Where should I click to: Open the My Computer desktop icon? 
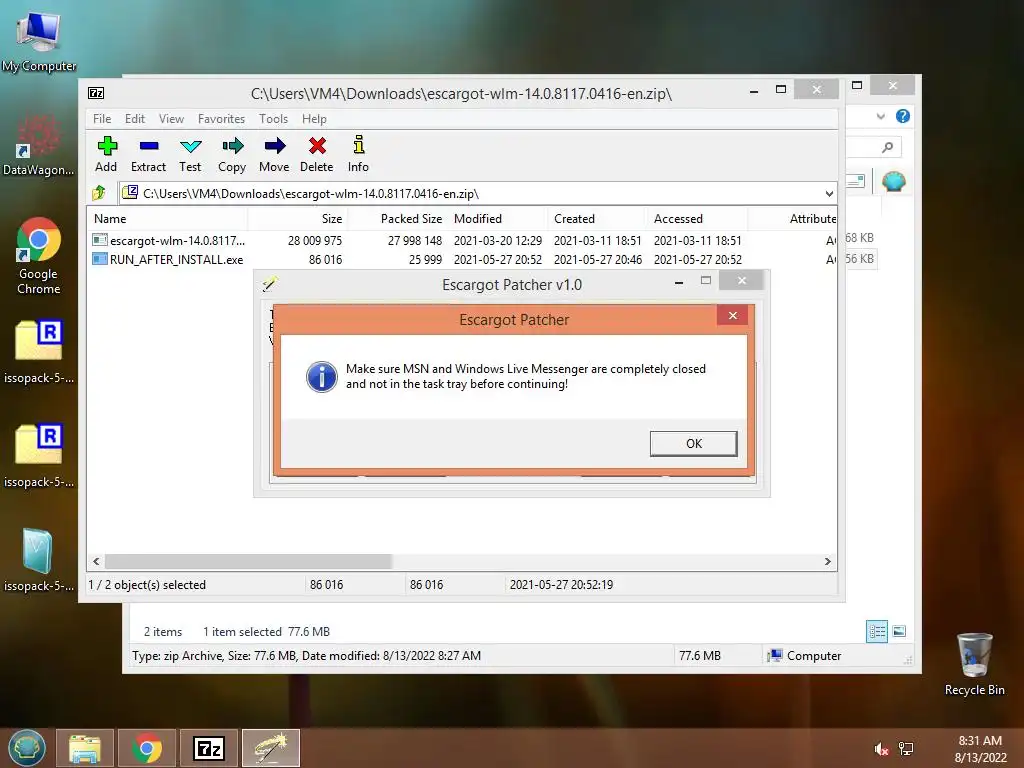39,40
